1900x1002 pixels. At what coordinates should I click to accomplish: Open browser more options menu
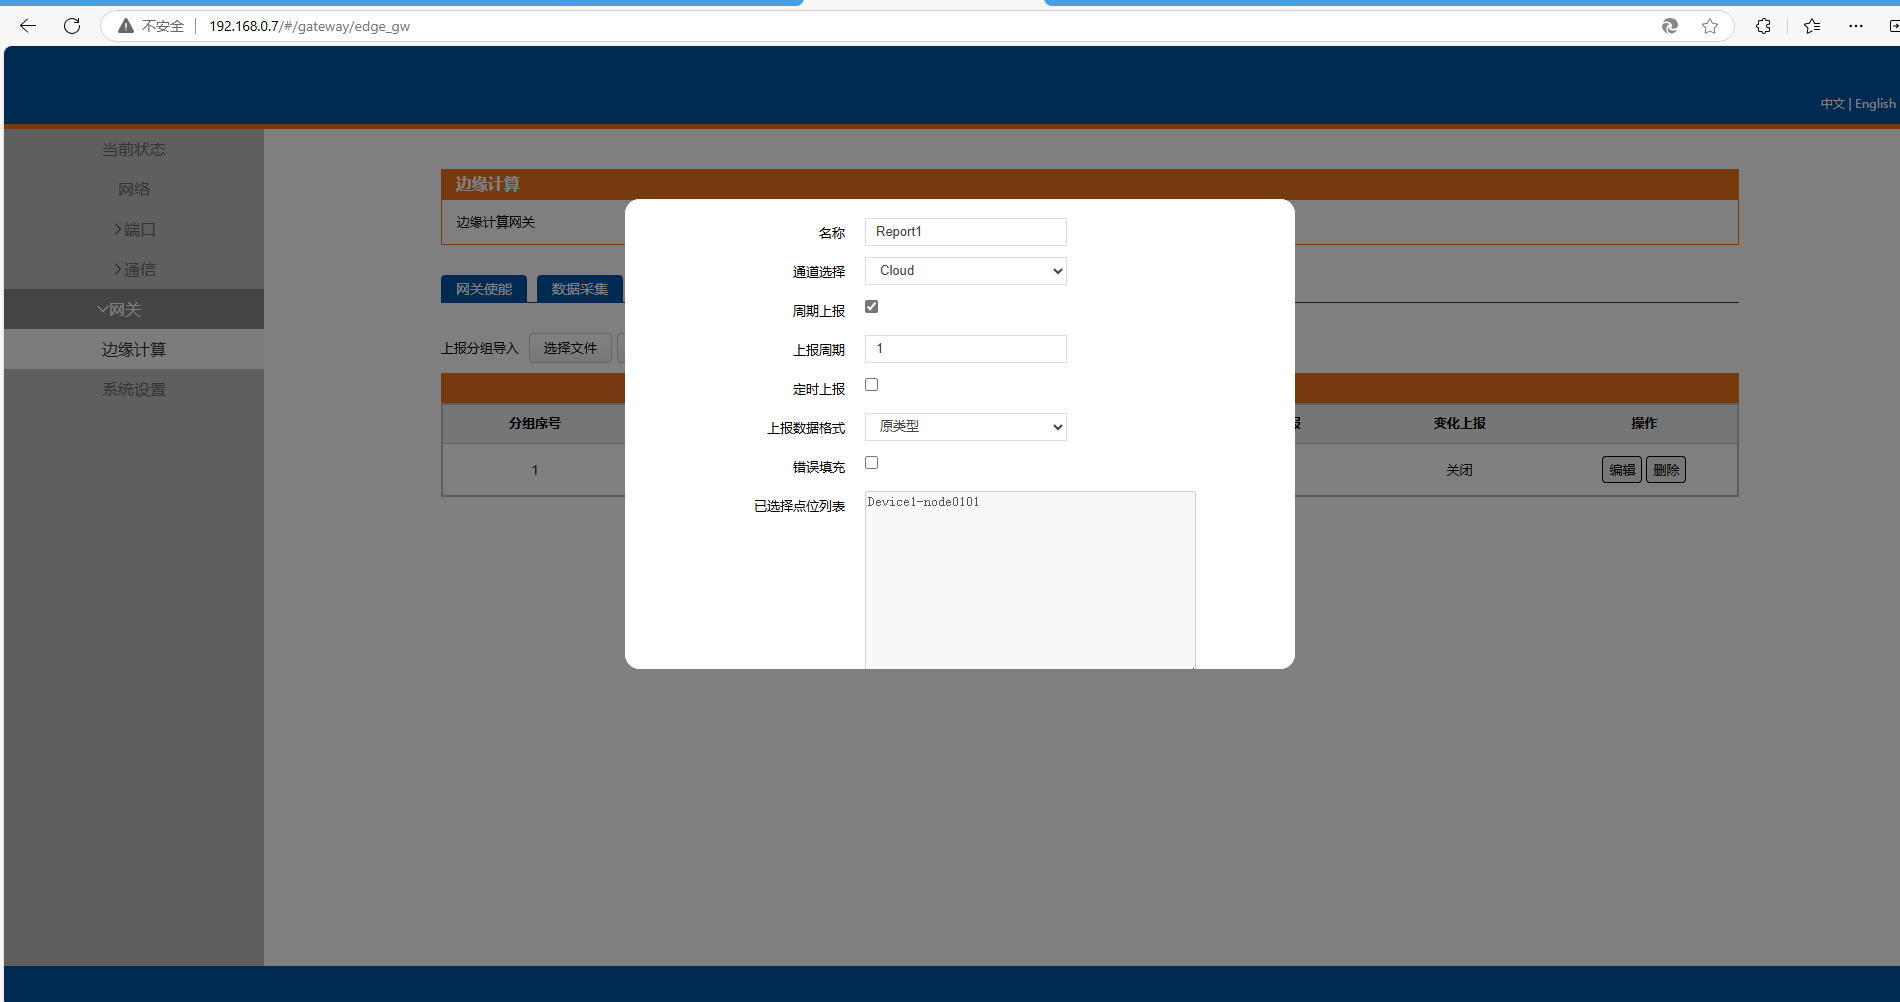[x=1856, y=26]
